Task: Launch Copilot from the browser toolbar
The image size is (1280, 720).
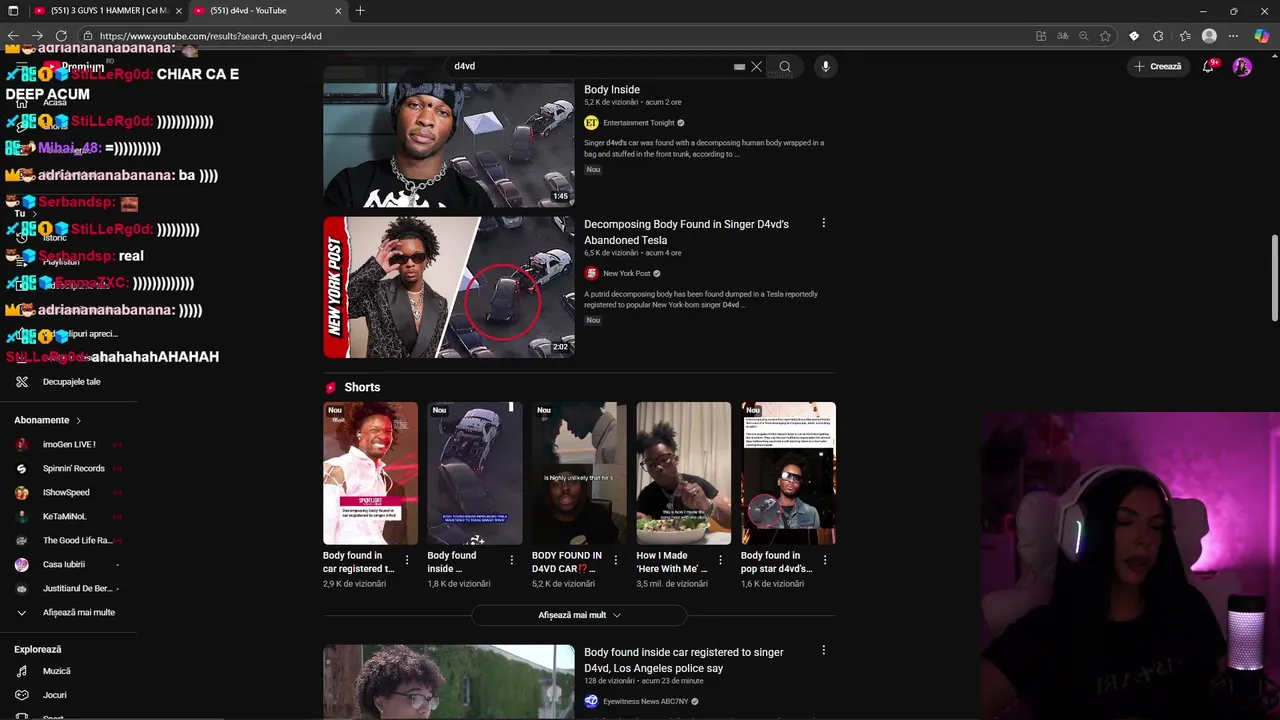Action: [1261, 36]
